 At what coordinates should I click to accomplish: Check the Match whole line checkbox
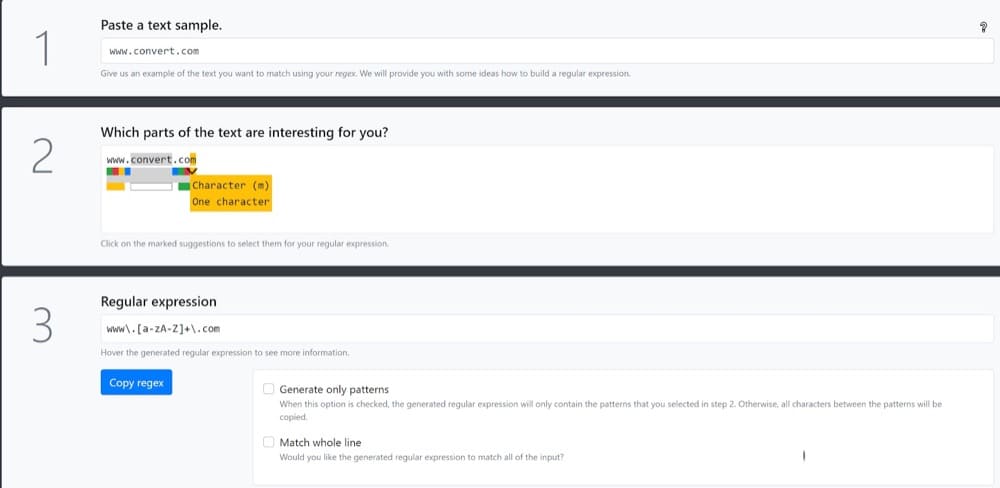pyautogui.click(x=269, y=442)
